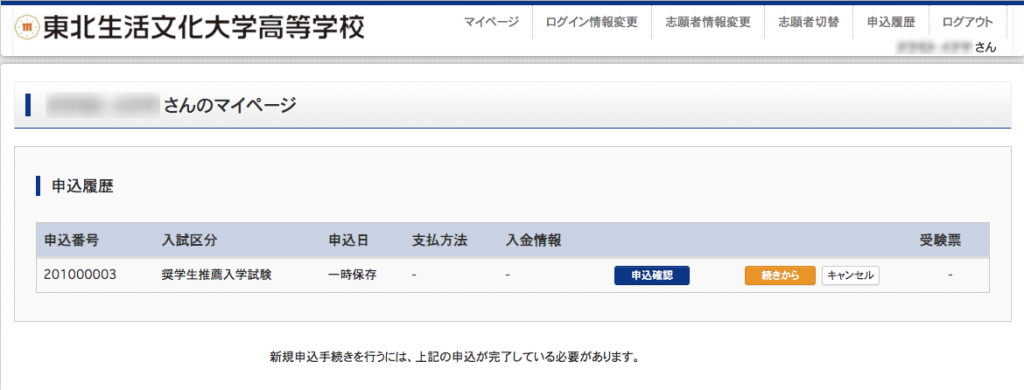Image resolution: width=1024 pixels, height=390 pixels.
Task: Click the 入試区分 column header
Action: click(189, 240)
